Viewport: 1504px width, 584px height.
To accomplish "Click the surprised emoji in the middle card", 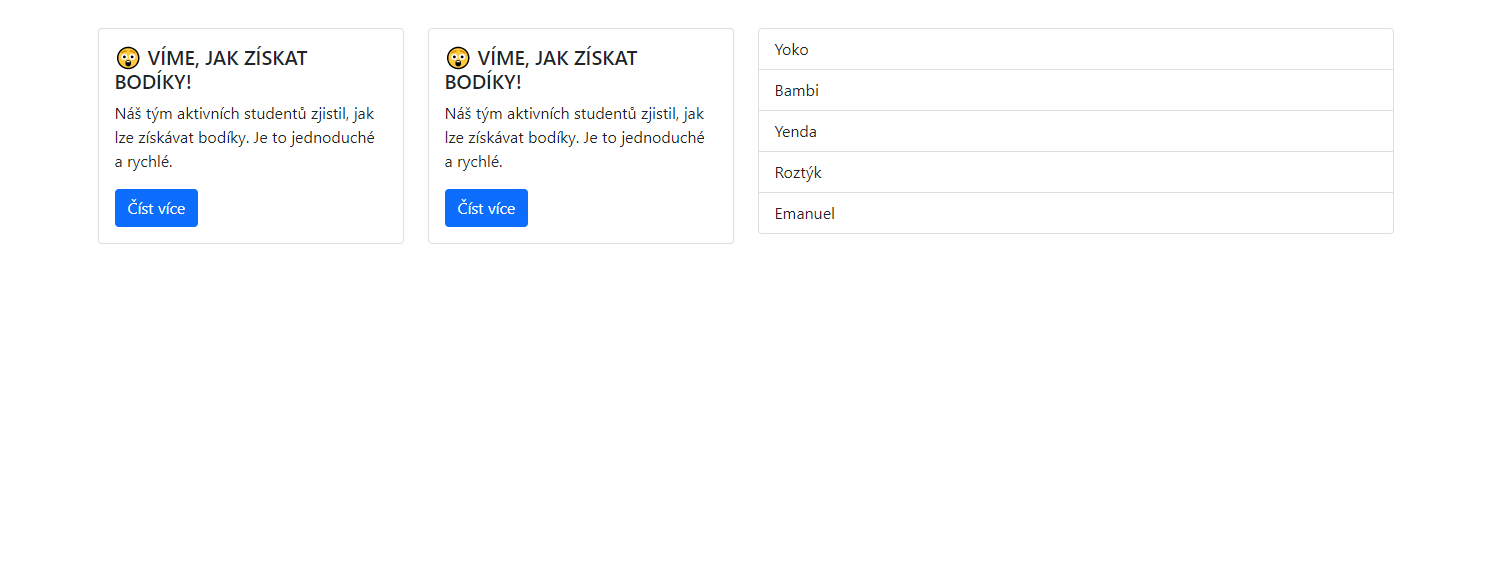I will (x=457, y=58).
